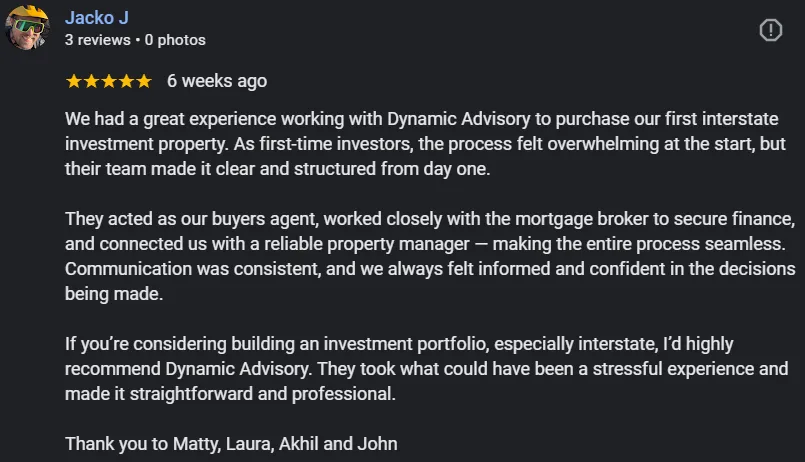Image resolution: width=805 pixels, height=462 pixels.
Task: Click the '3 reviews' text under the name
Action: click(x=98, y=40)
